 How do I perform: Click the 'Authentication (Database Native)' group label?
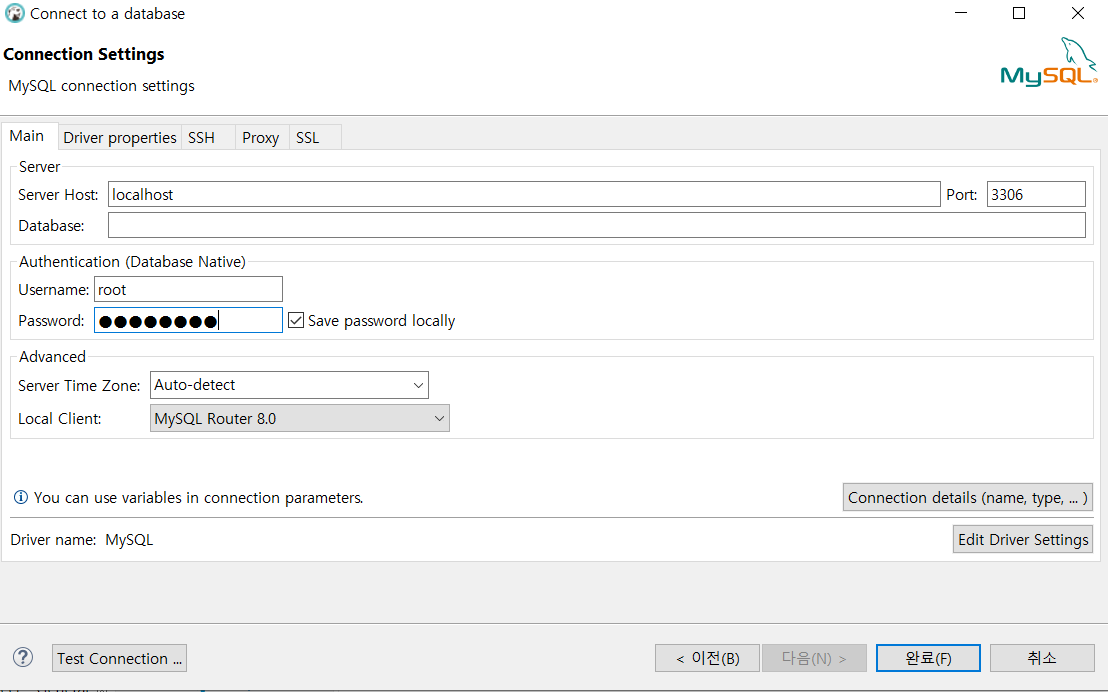point(132,262)
